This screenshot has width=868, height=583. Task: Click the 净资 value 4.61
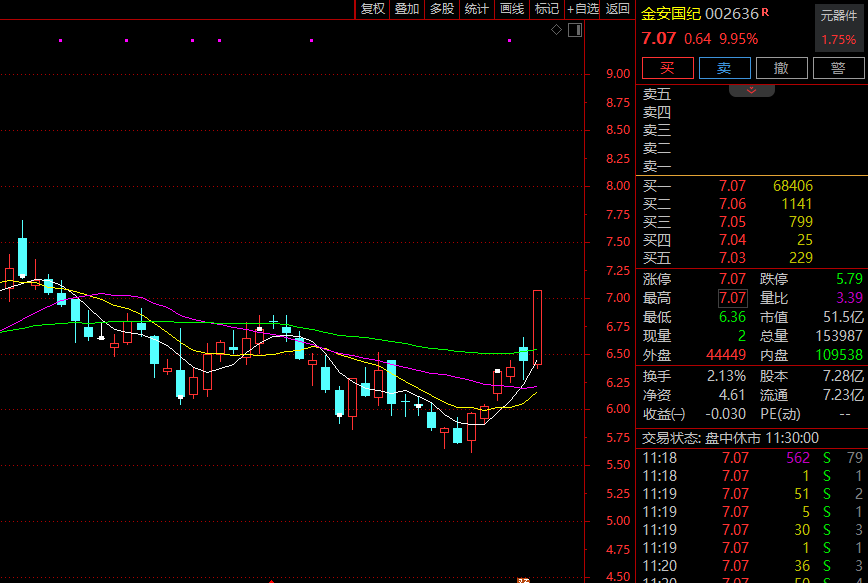coord(731,395)
